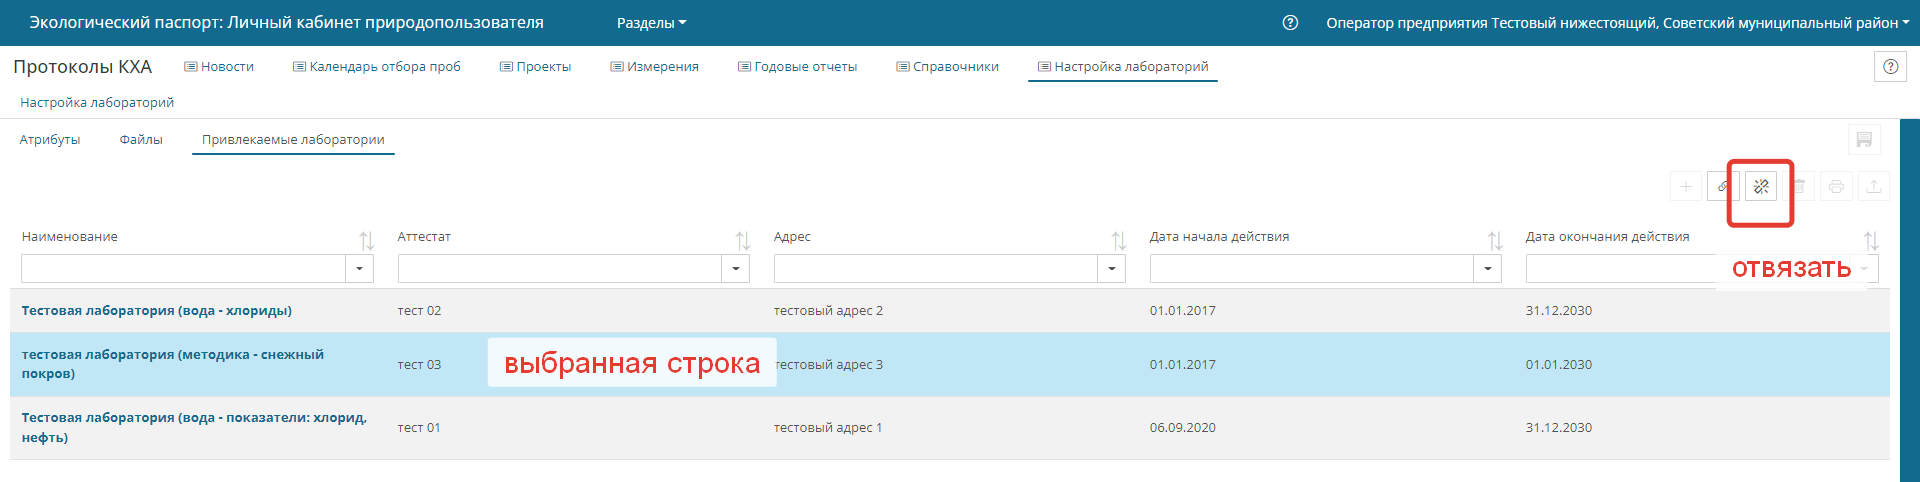Sort table by Наименование column
This screenshot has width=1920, height=482.
pos(366,240)
